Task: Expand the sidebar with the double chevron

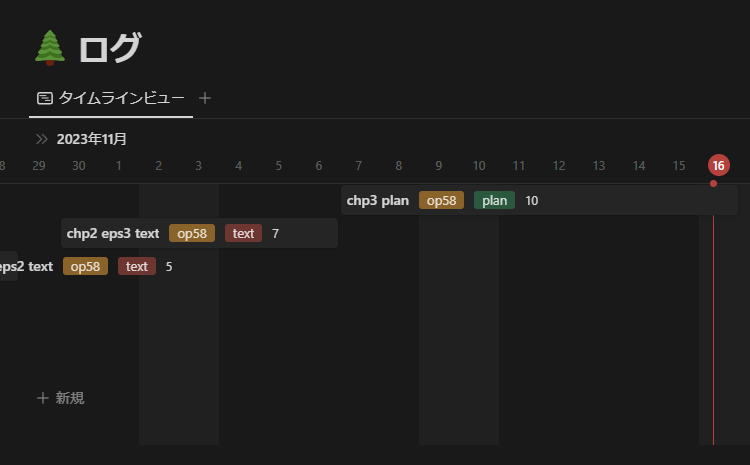Action: 42,139
